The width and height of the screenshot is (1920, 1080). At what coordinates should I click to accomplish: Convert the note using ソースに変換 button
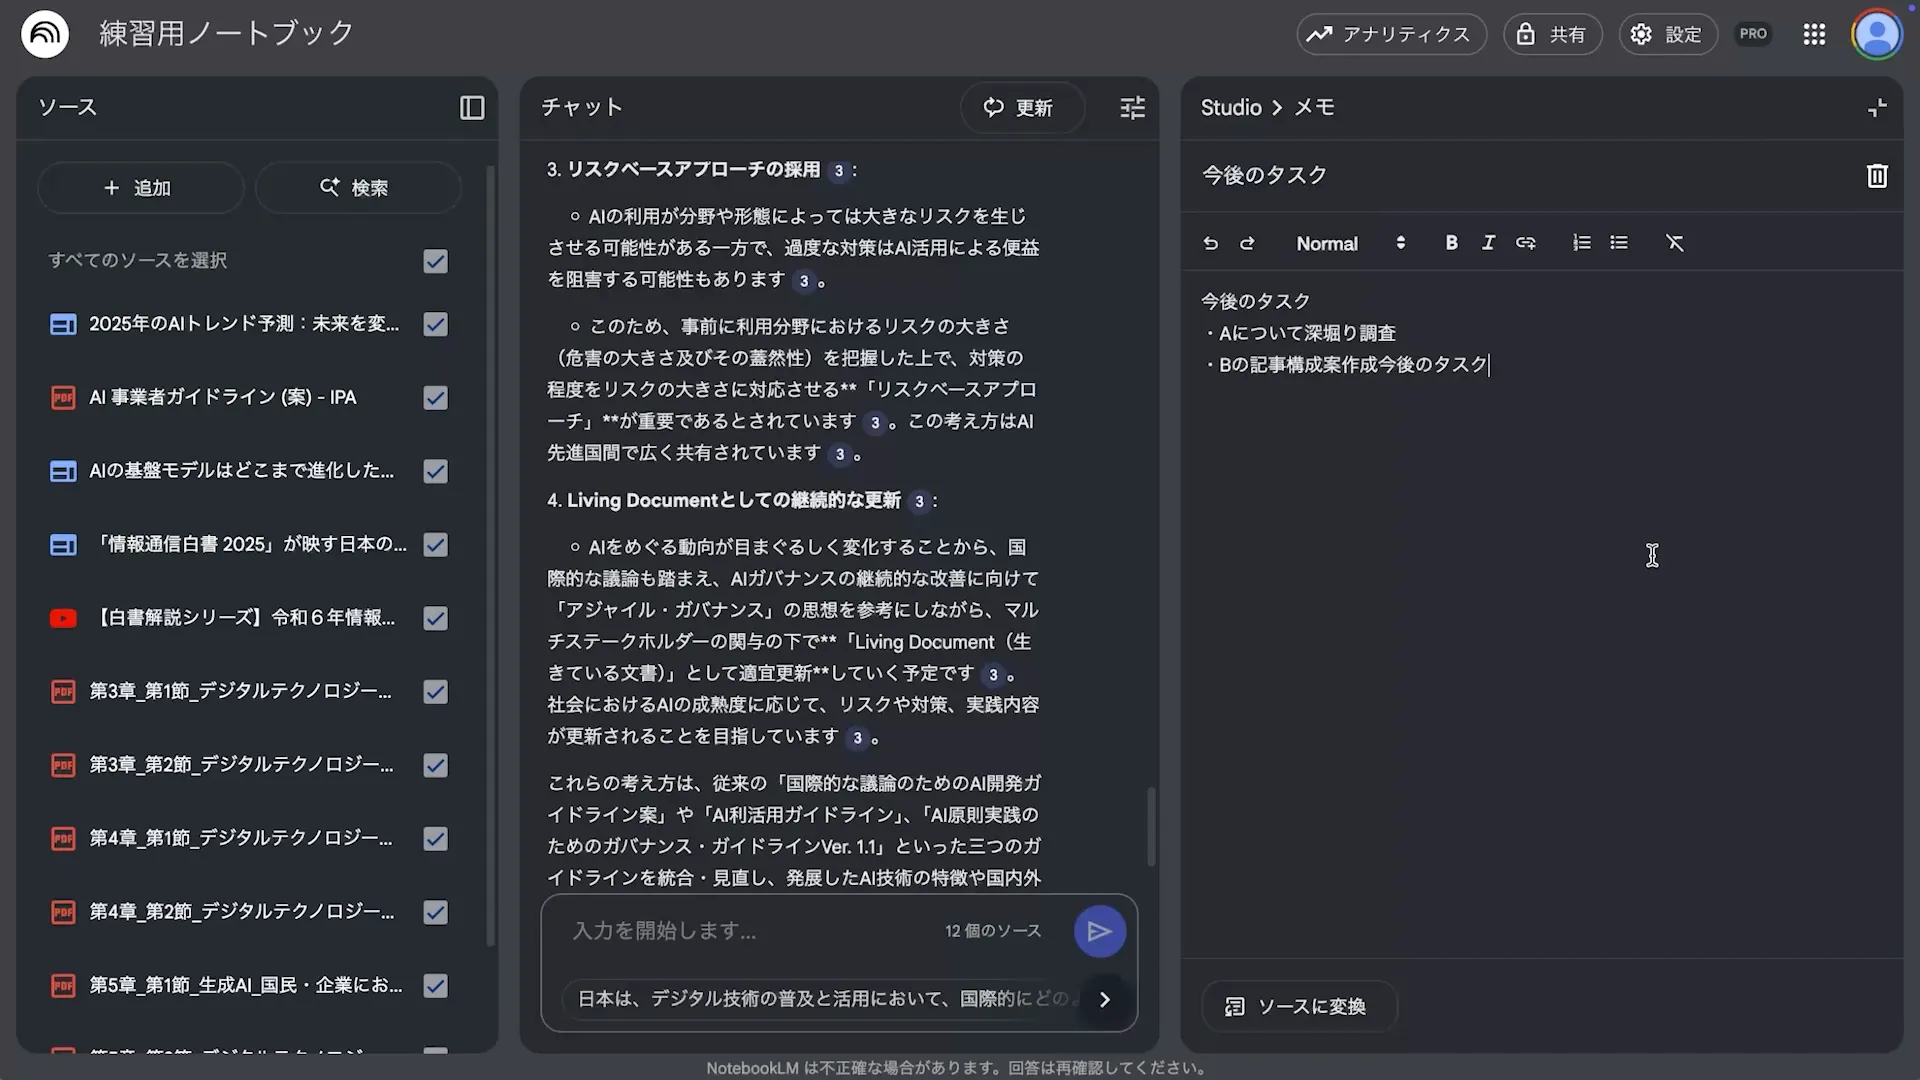[x=1298, y=1006]
